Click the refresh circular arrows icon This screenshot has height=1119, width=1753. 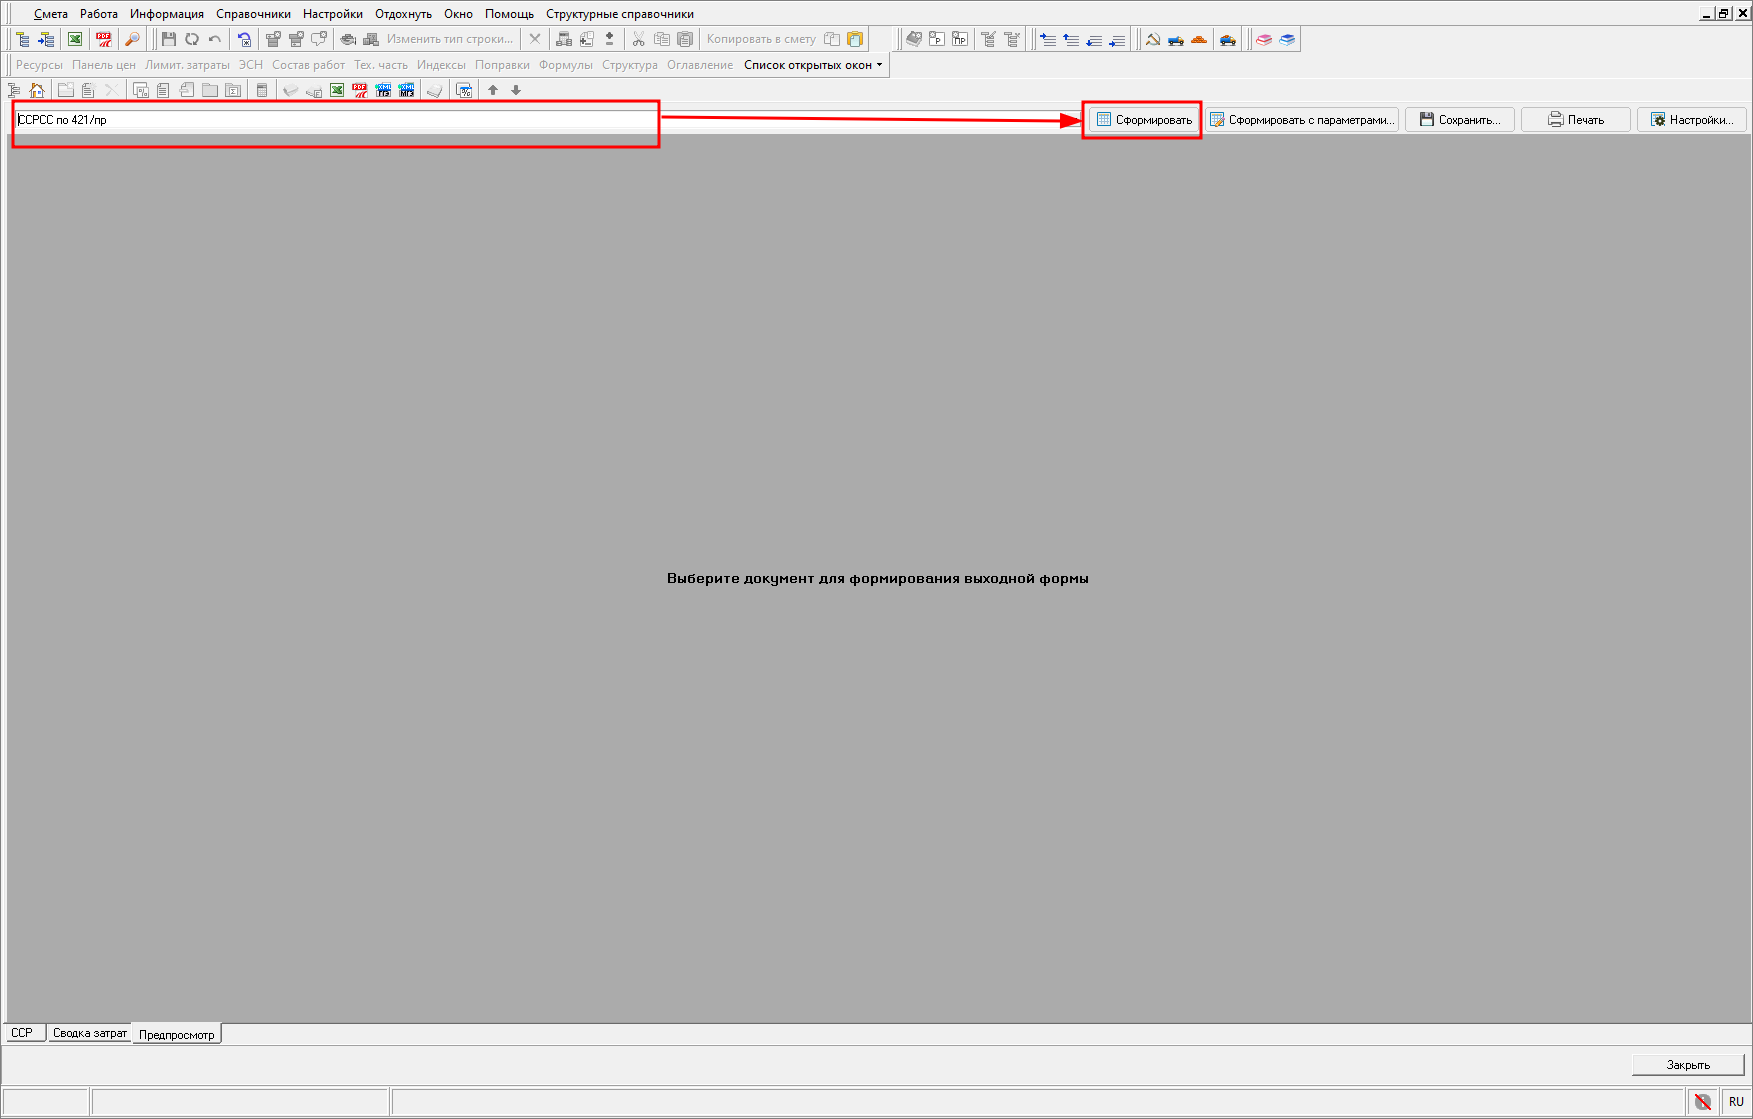(192, 39)
